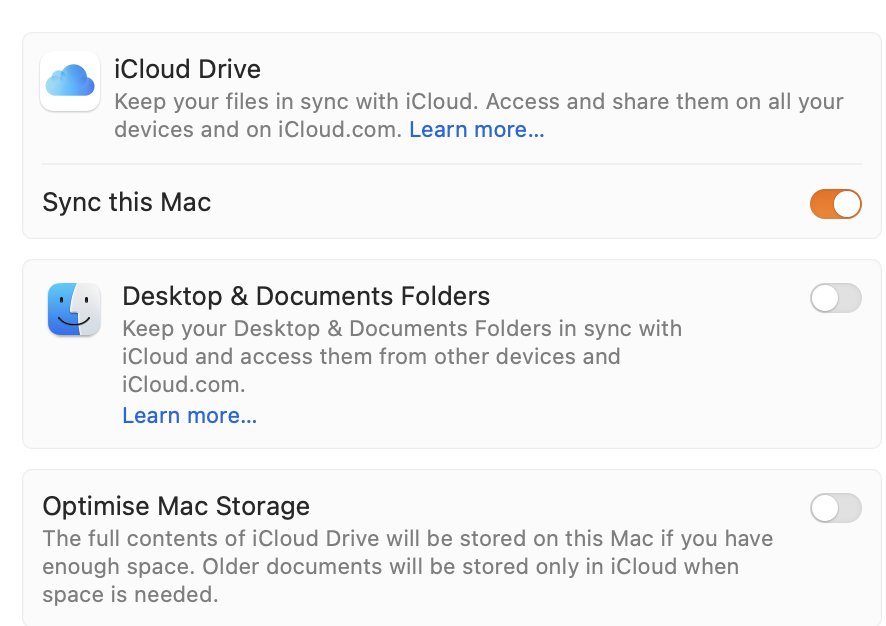The image size is (886, 626).
Task: Click the Finder face icon
Action: (74, 308)
